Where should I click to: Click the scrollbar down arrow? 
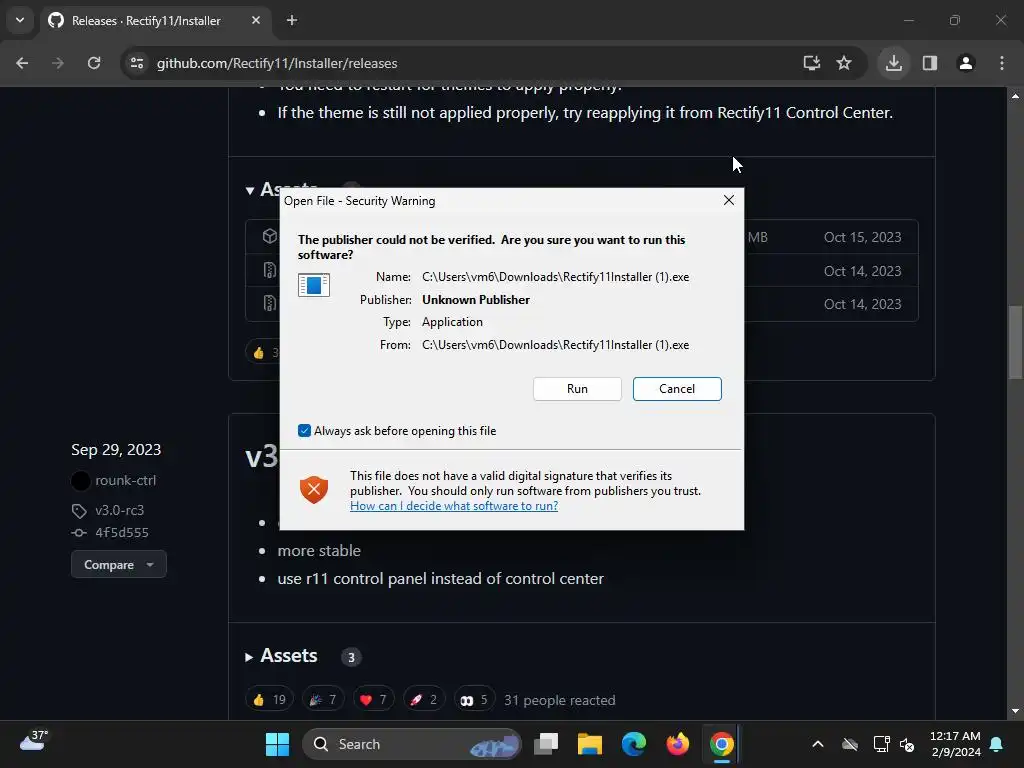(1014, 711)
